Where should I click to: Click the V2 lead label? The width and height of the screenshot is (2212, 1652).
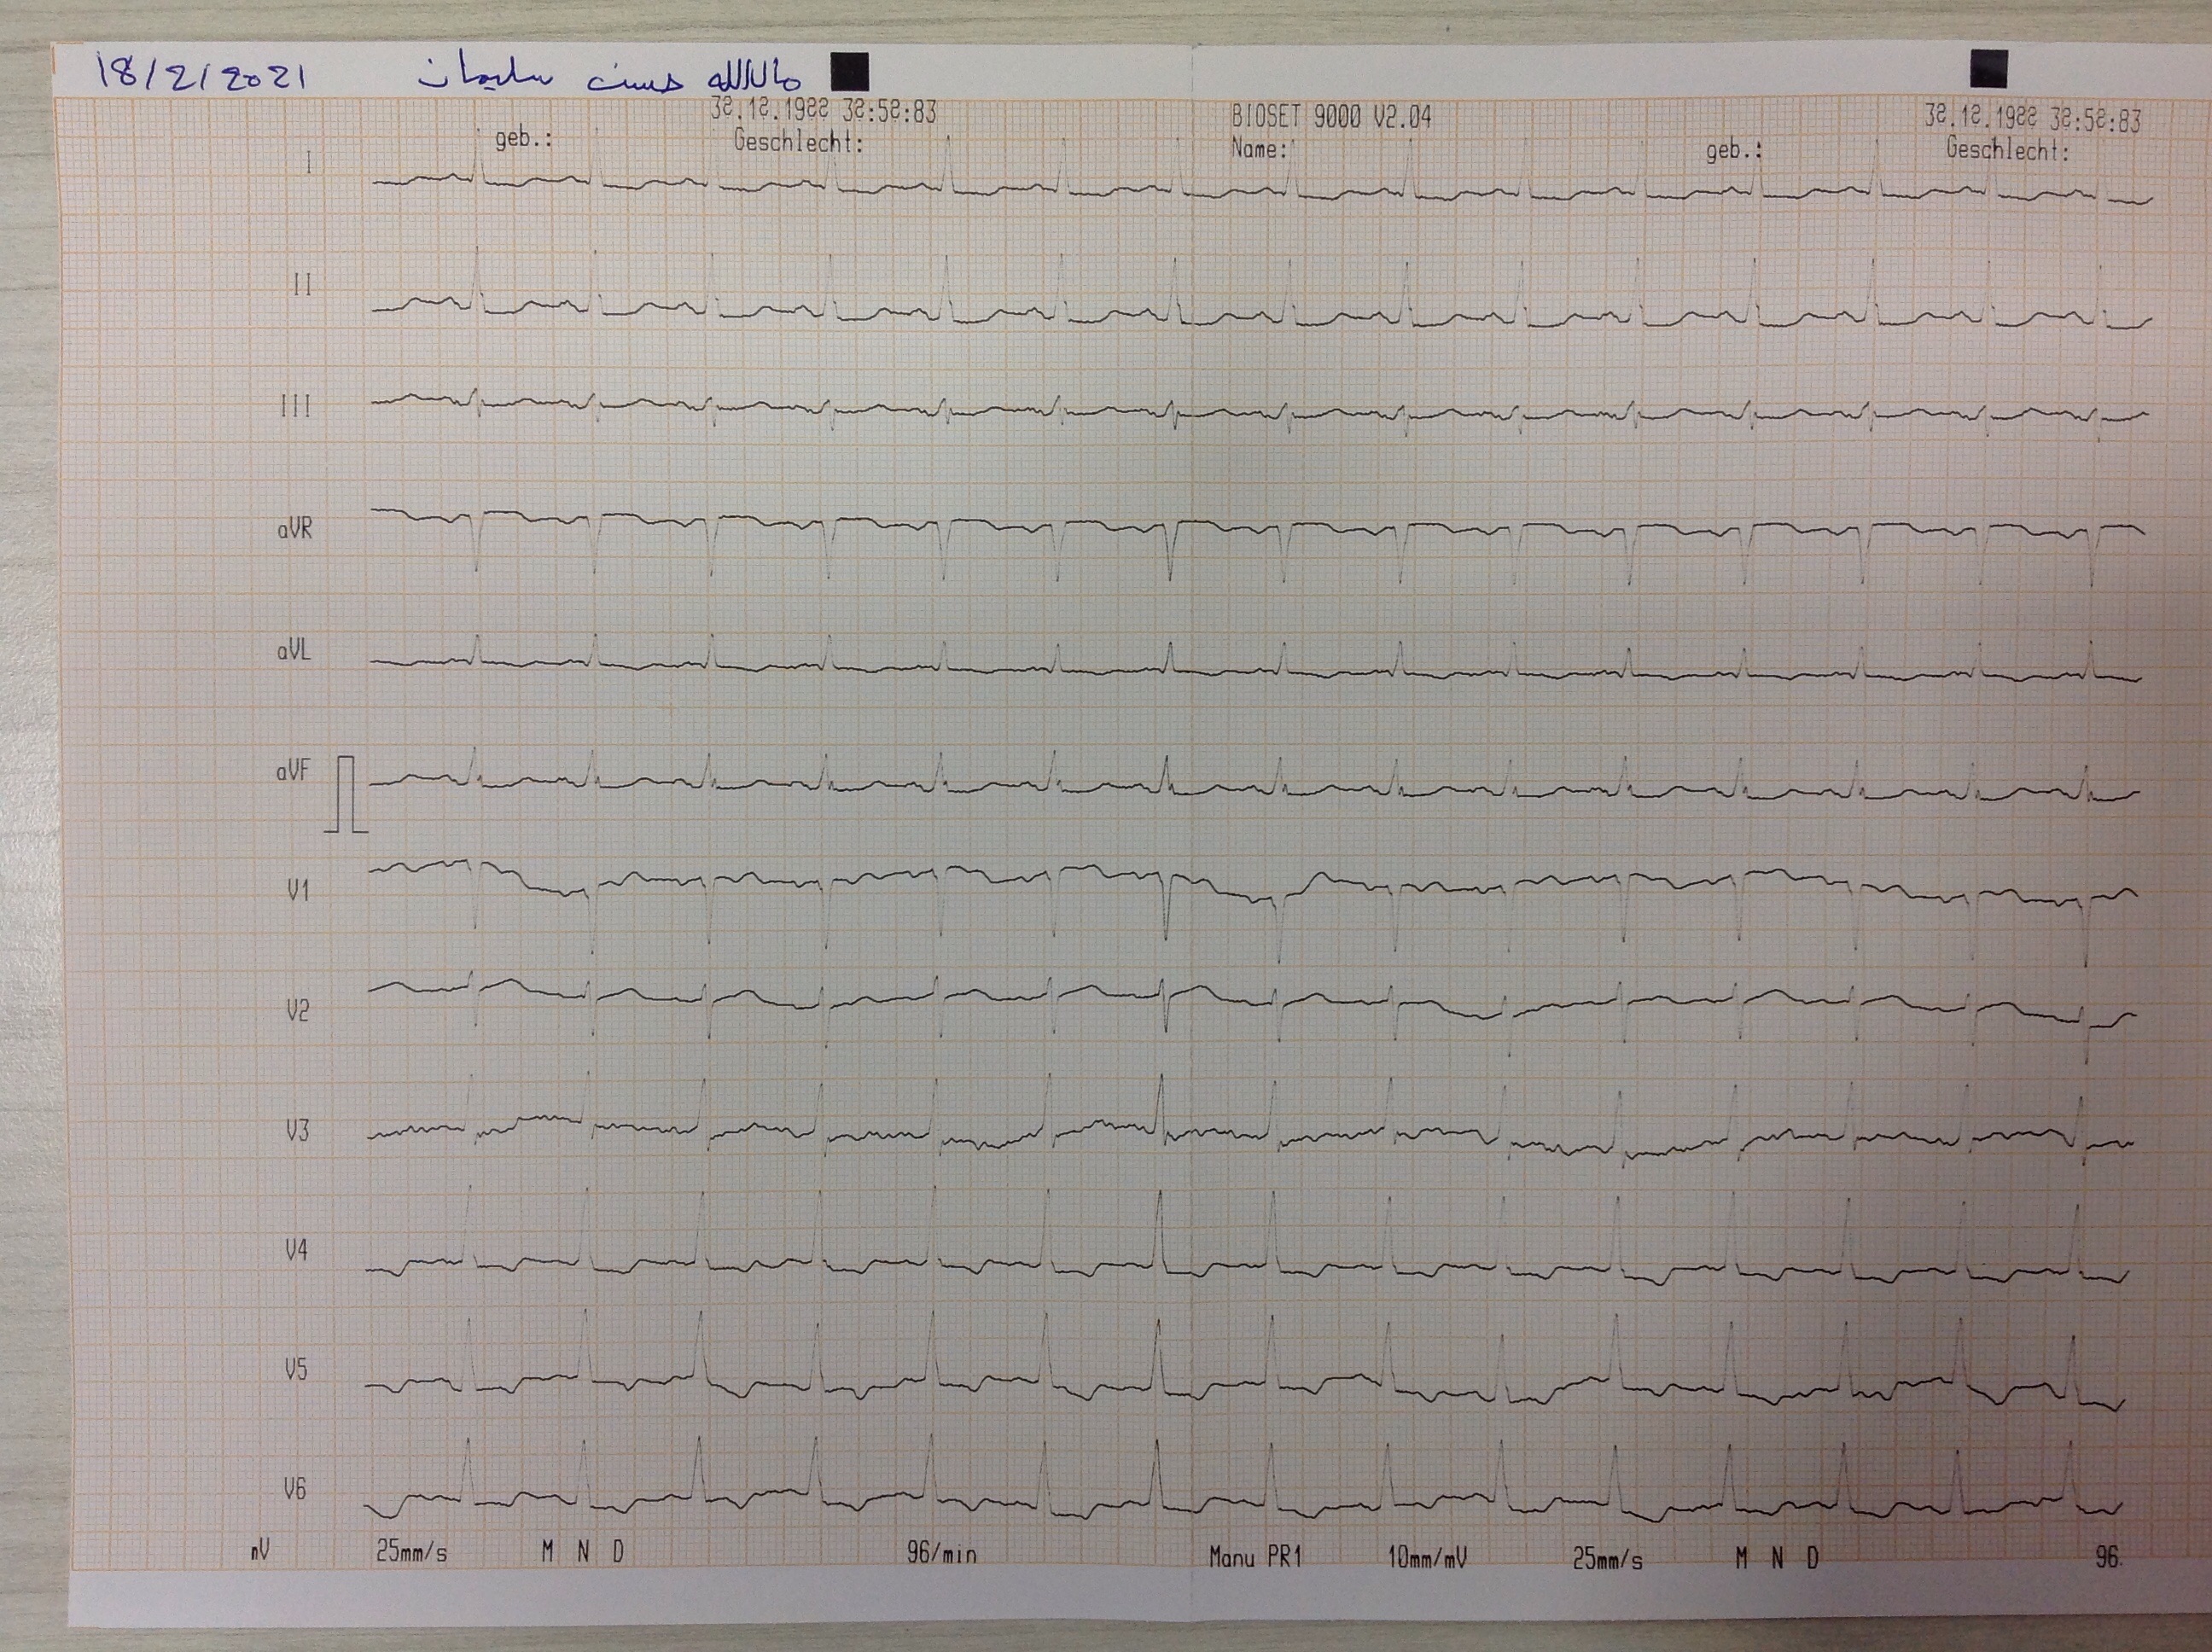coord(297,1011)
